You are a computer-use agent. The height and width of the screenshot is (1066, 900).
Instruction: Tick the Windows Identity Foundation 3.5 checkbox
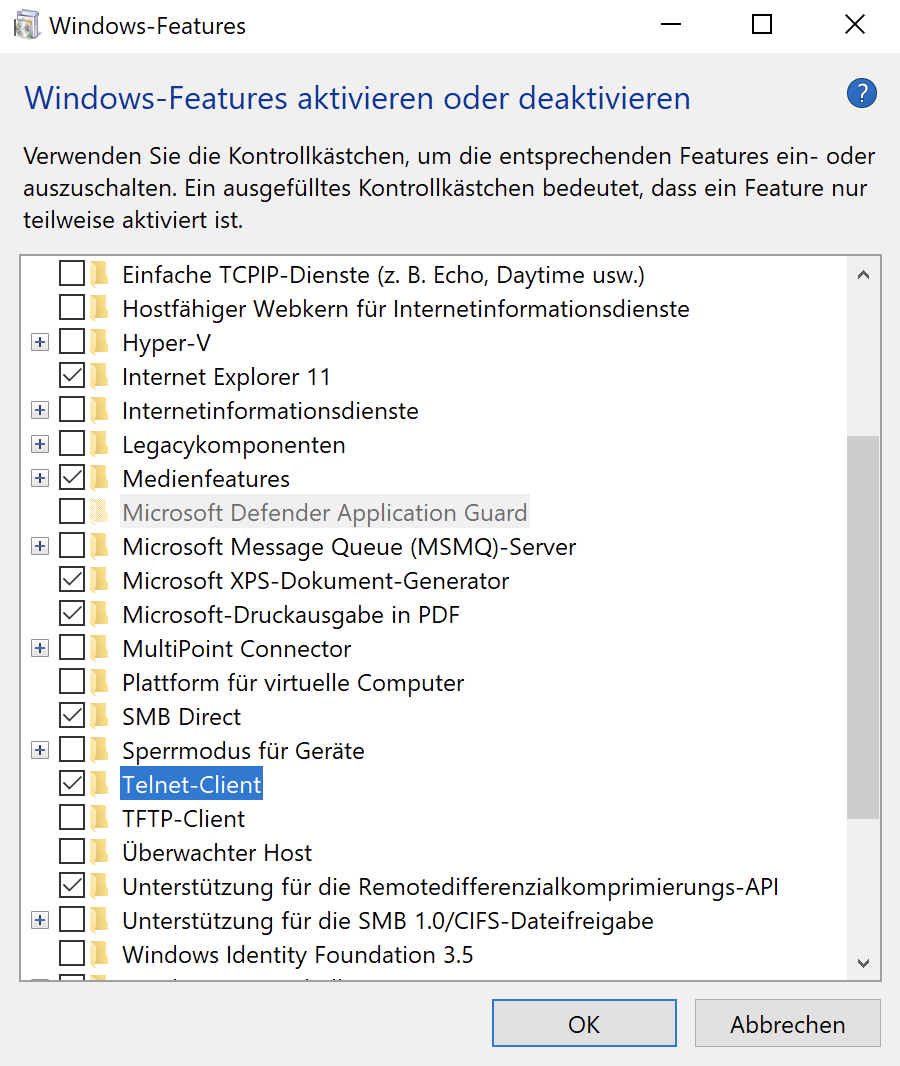click(x=72, y=953)
